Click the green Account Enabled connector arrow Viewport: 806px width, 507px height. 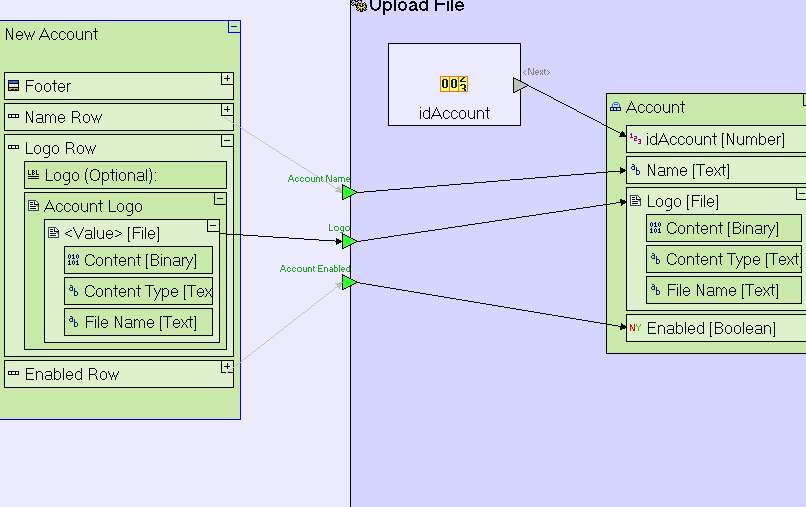348,282
